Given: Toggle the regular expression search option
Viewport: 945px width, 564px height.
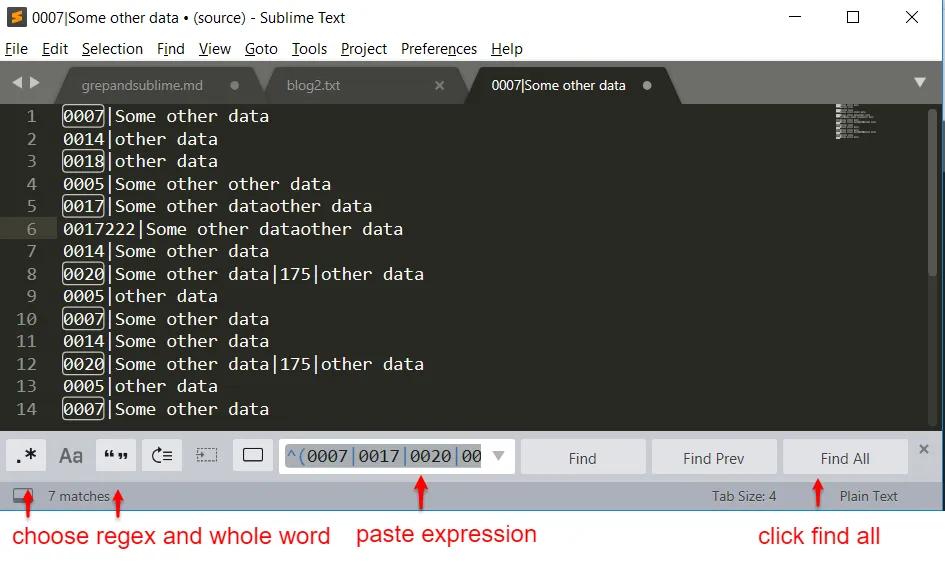Looking at the screenshot, I should coord(26,456).
